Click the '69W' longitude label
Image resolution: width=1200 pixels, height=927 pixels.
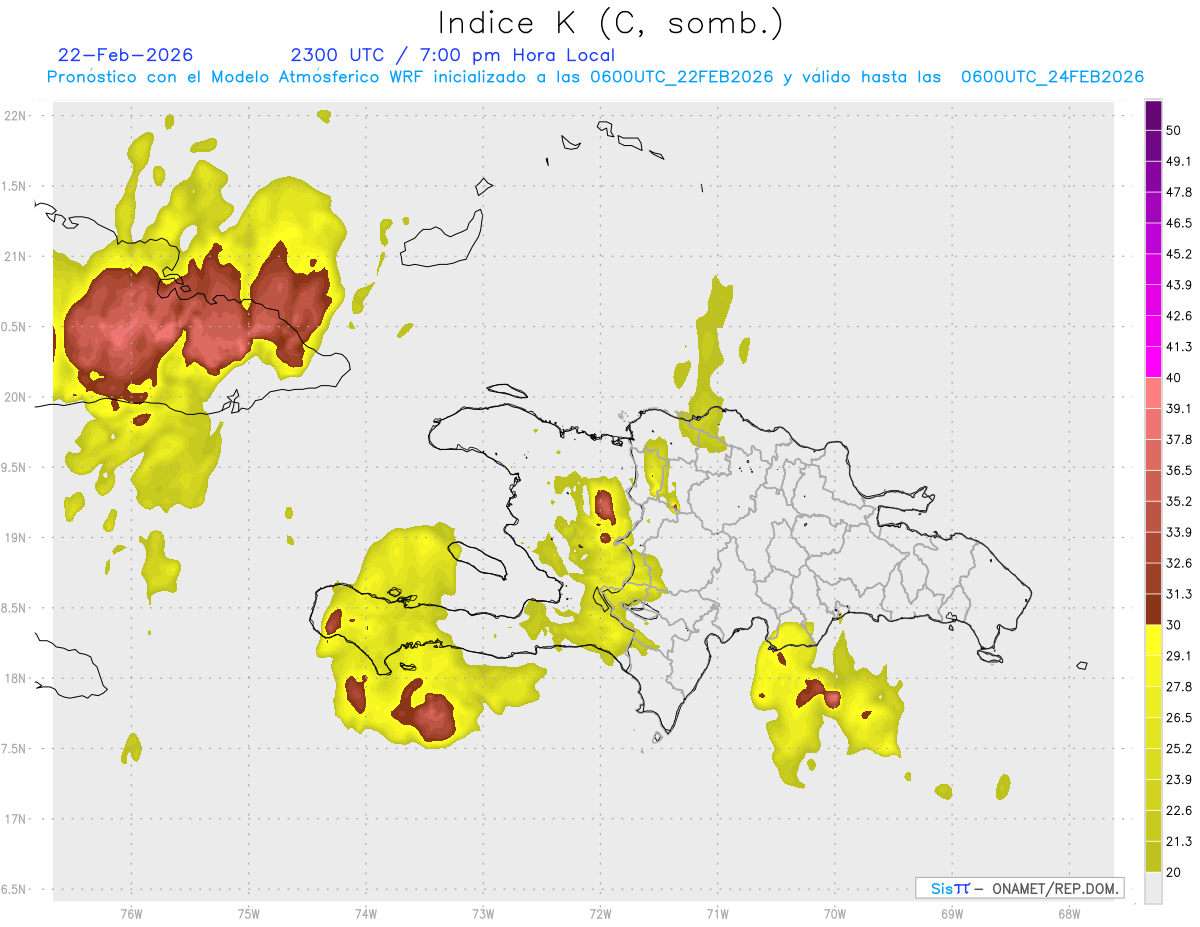(951, 913)
